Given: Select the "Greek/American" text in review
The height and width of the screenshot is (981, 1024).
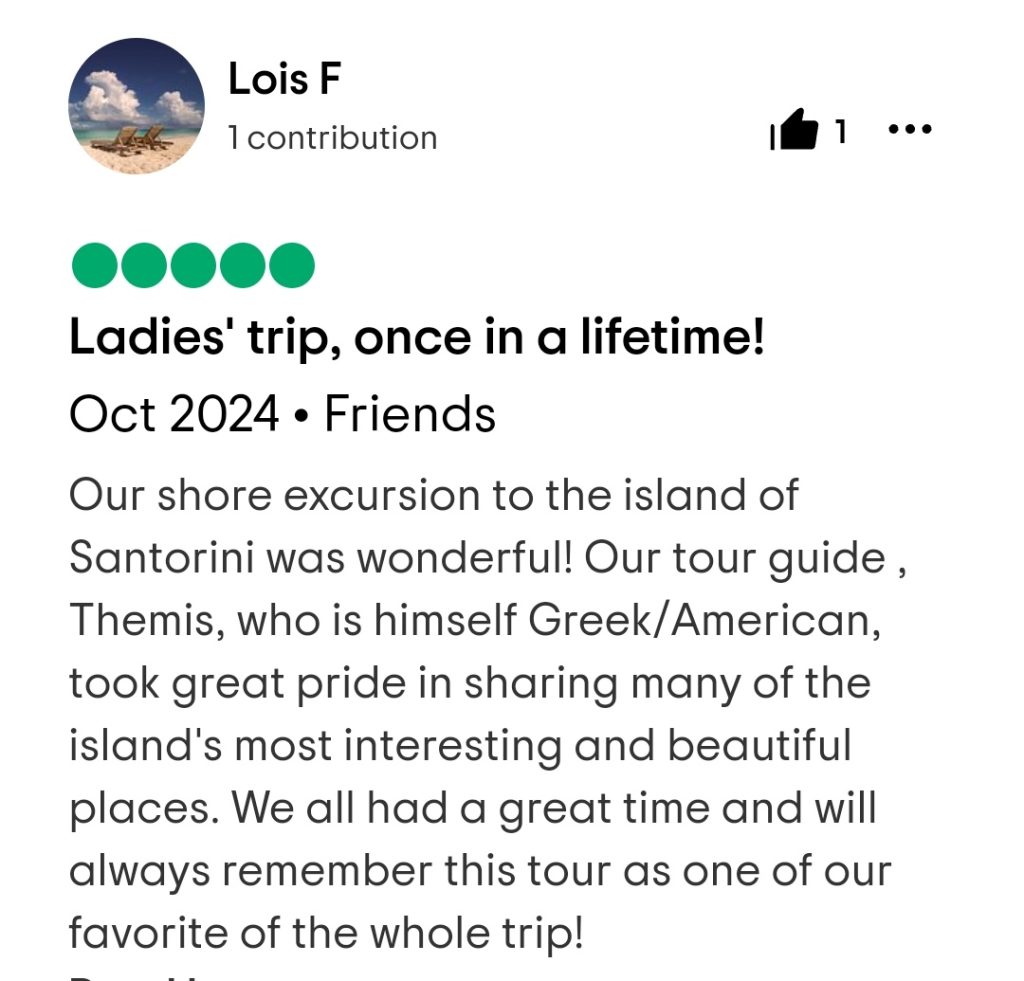Looking at the screenshot, I should coord(704,621).
